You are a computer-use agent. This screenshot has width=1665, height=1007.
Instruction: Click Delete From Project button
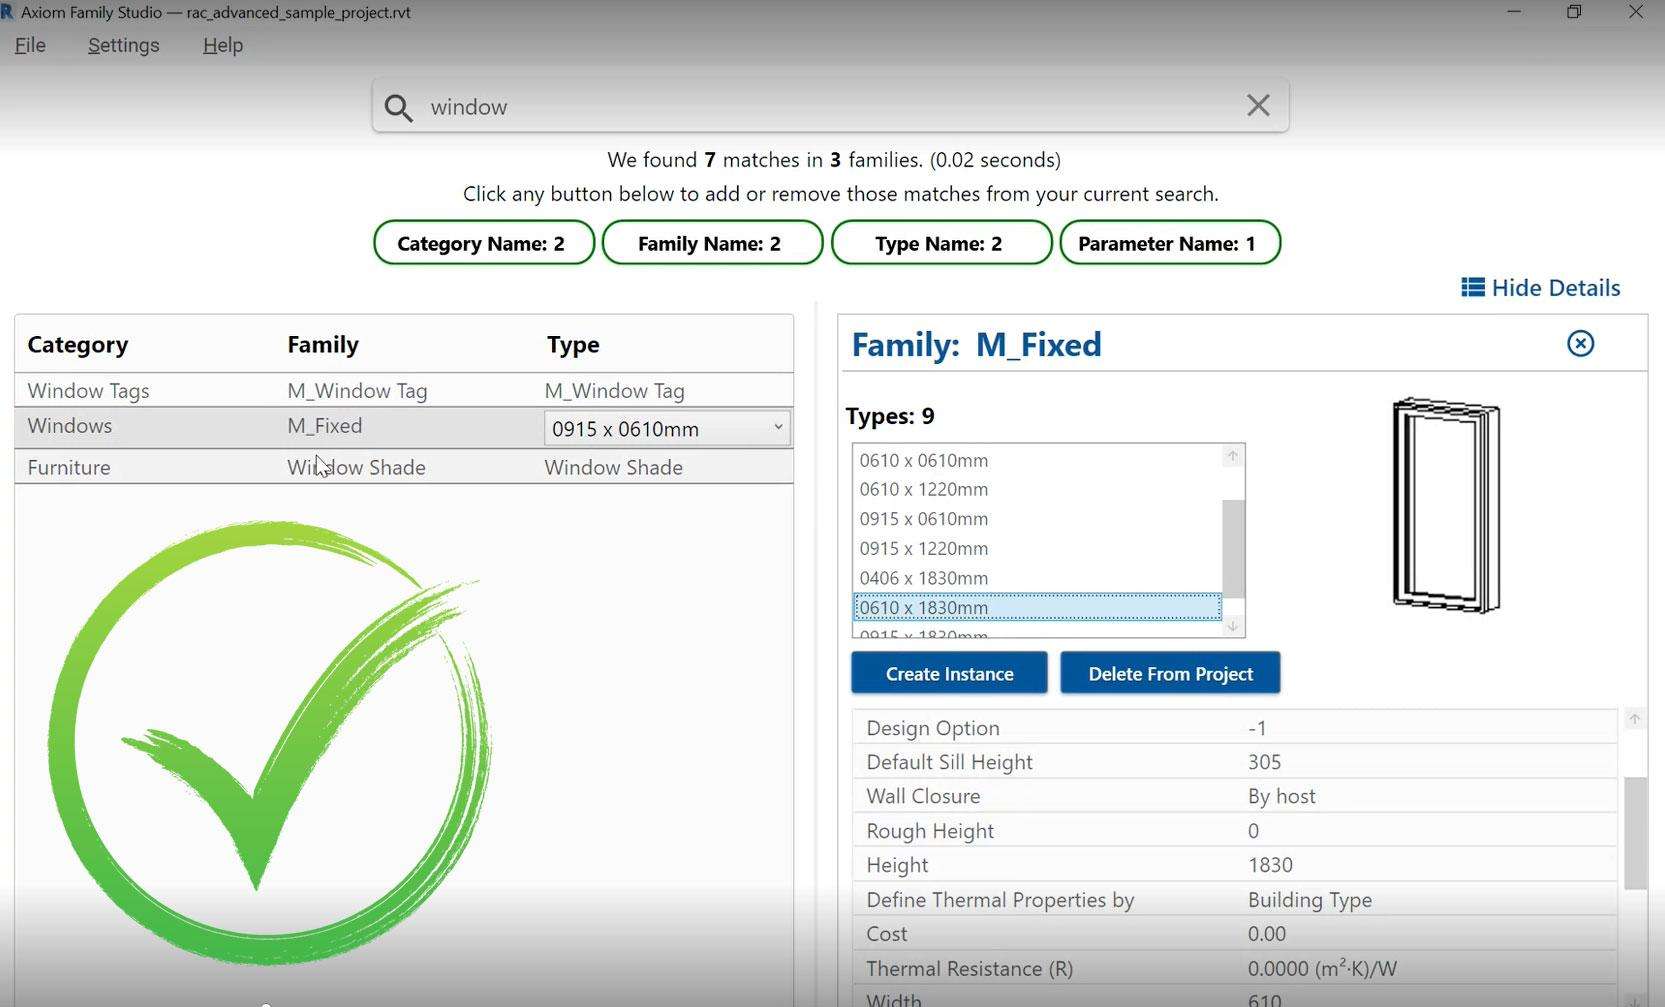pyautogui.click(x=1170, y=673)
